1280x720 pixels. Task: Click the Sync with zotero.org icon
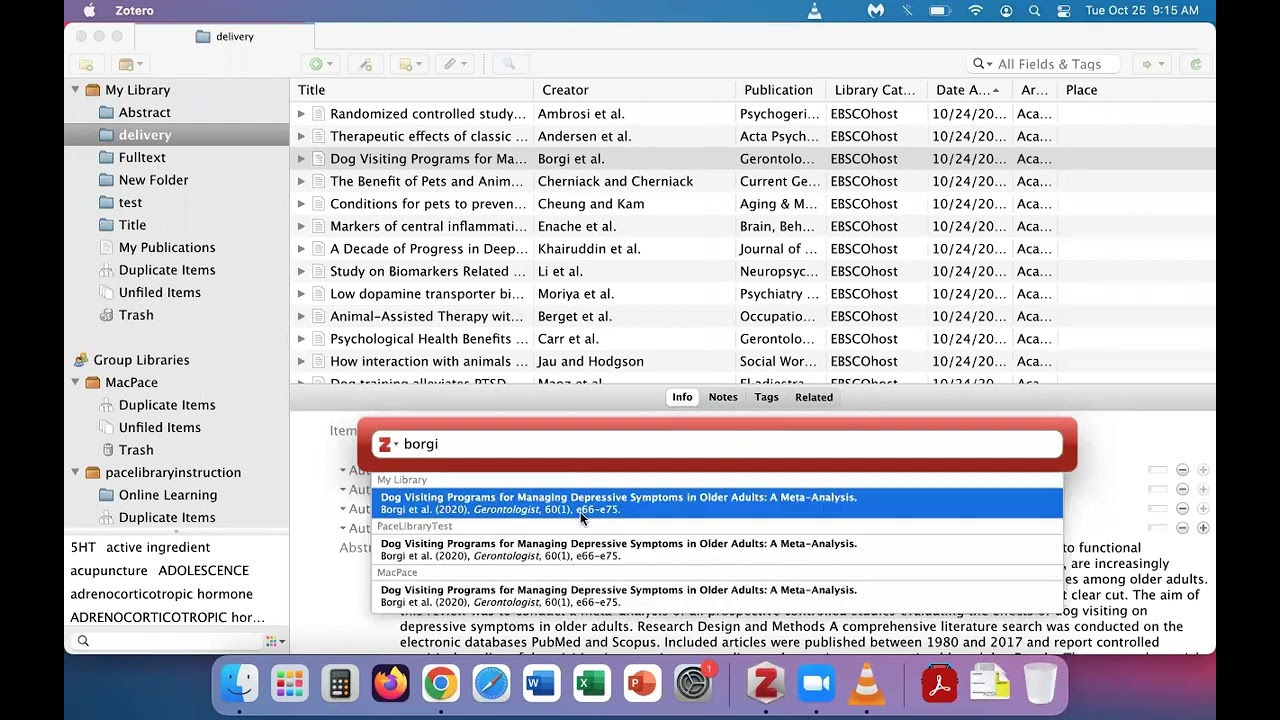pyautogui.click(x=1195, y=64)
